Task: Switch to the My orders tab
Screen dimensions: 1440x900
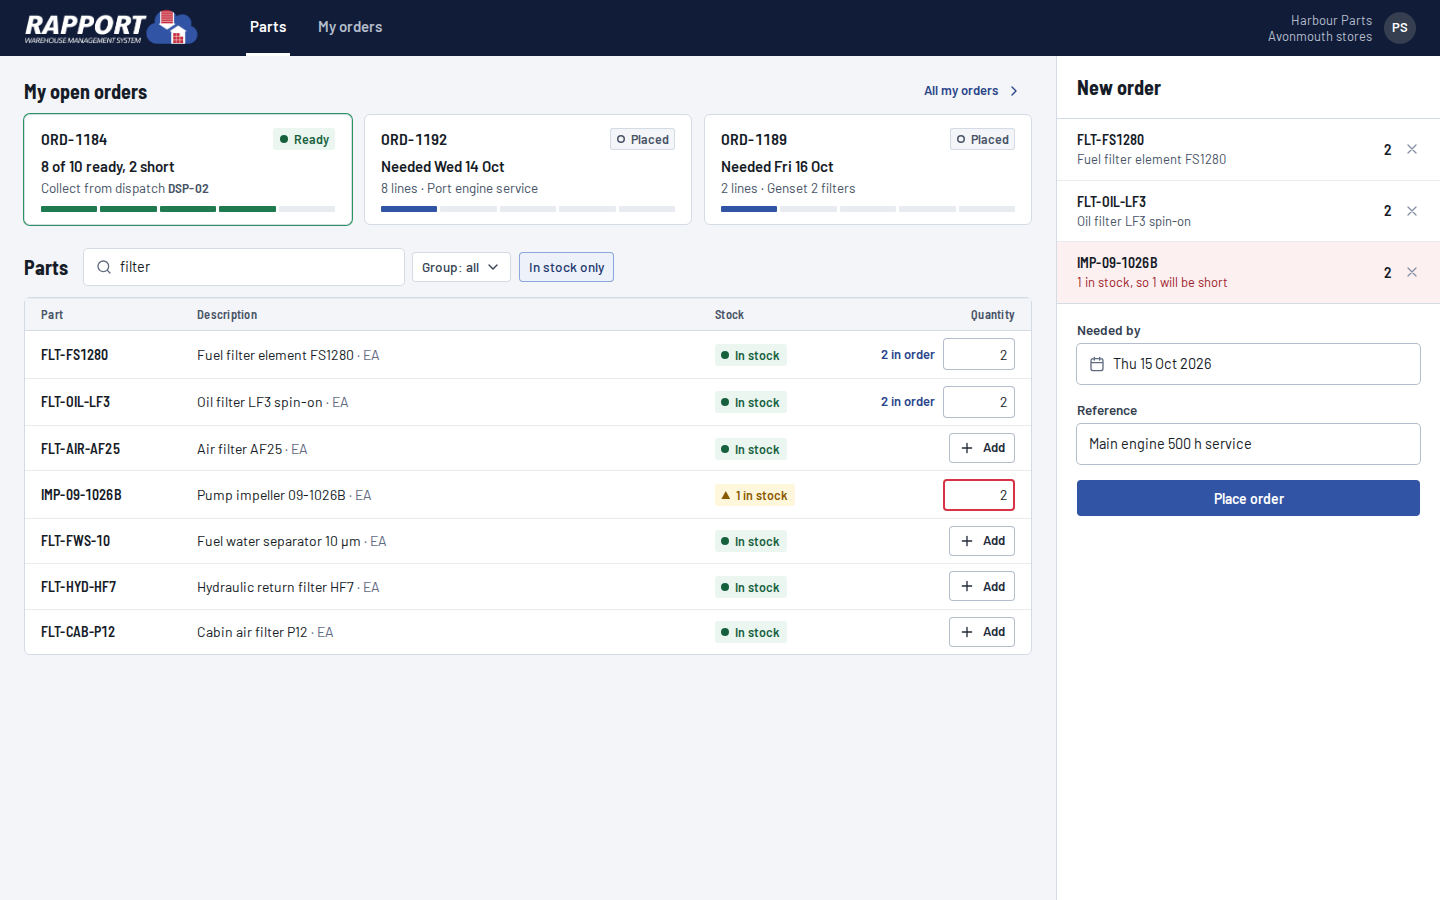Action: [350, 27]
